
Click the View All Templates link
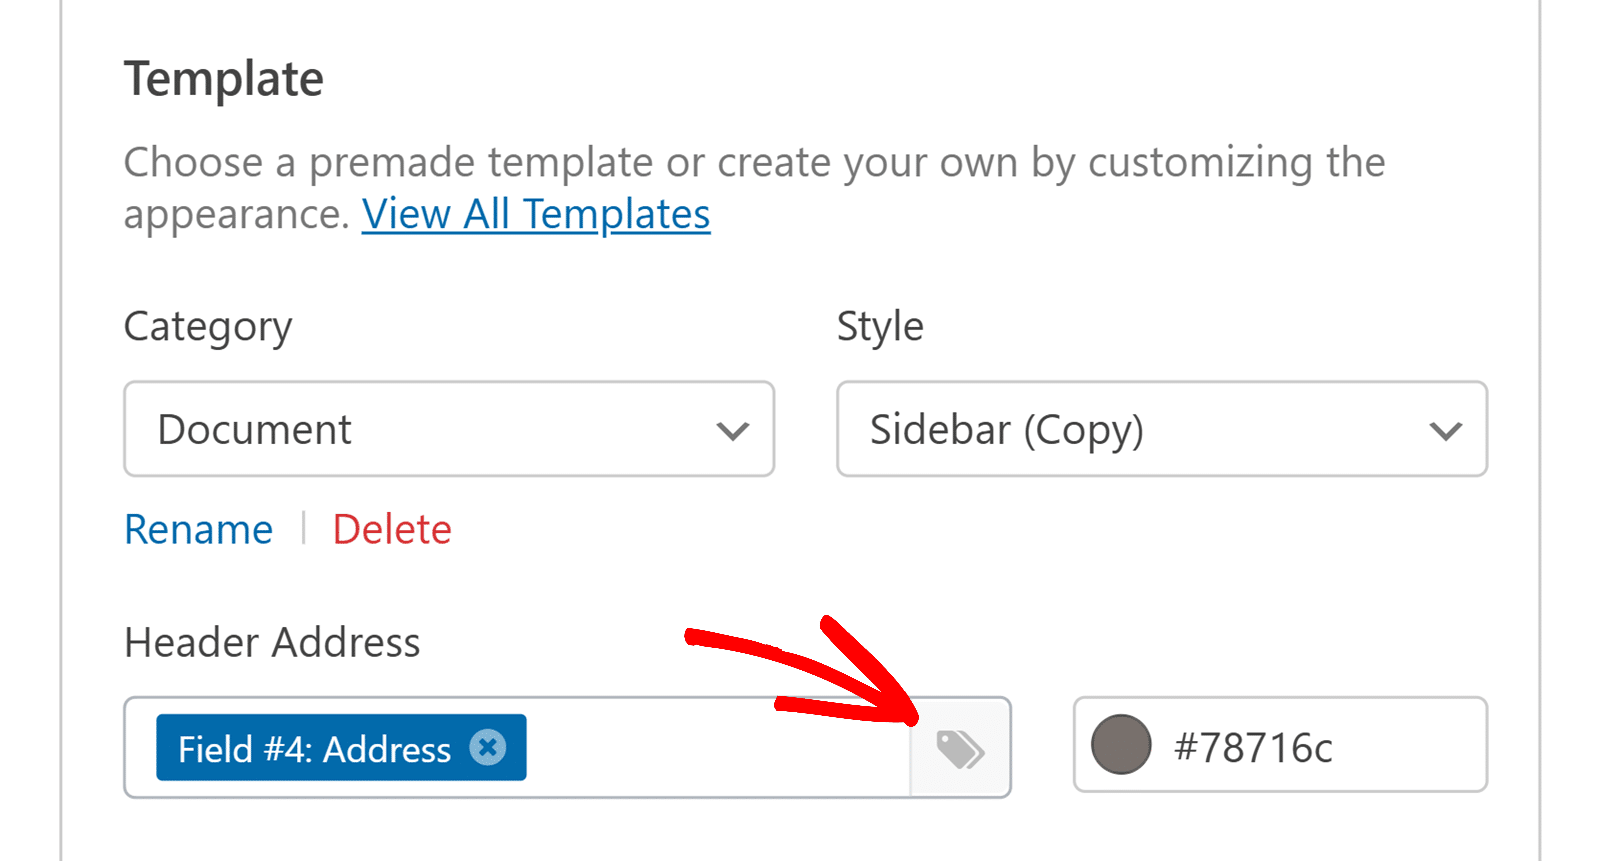[535, 213]
